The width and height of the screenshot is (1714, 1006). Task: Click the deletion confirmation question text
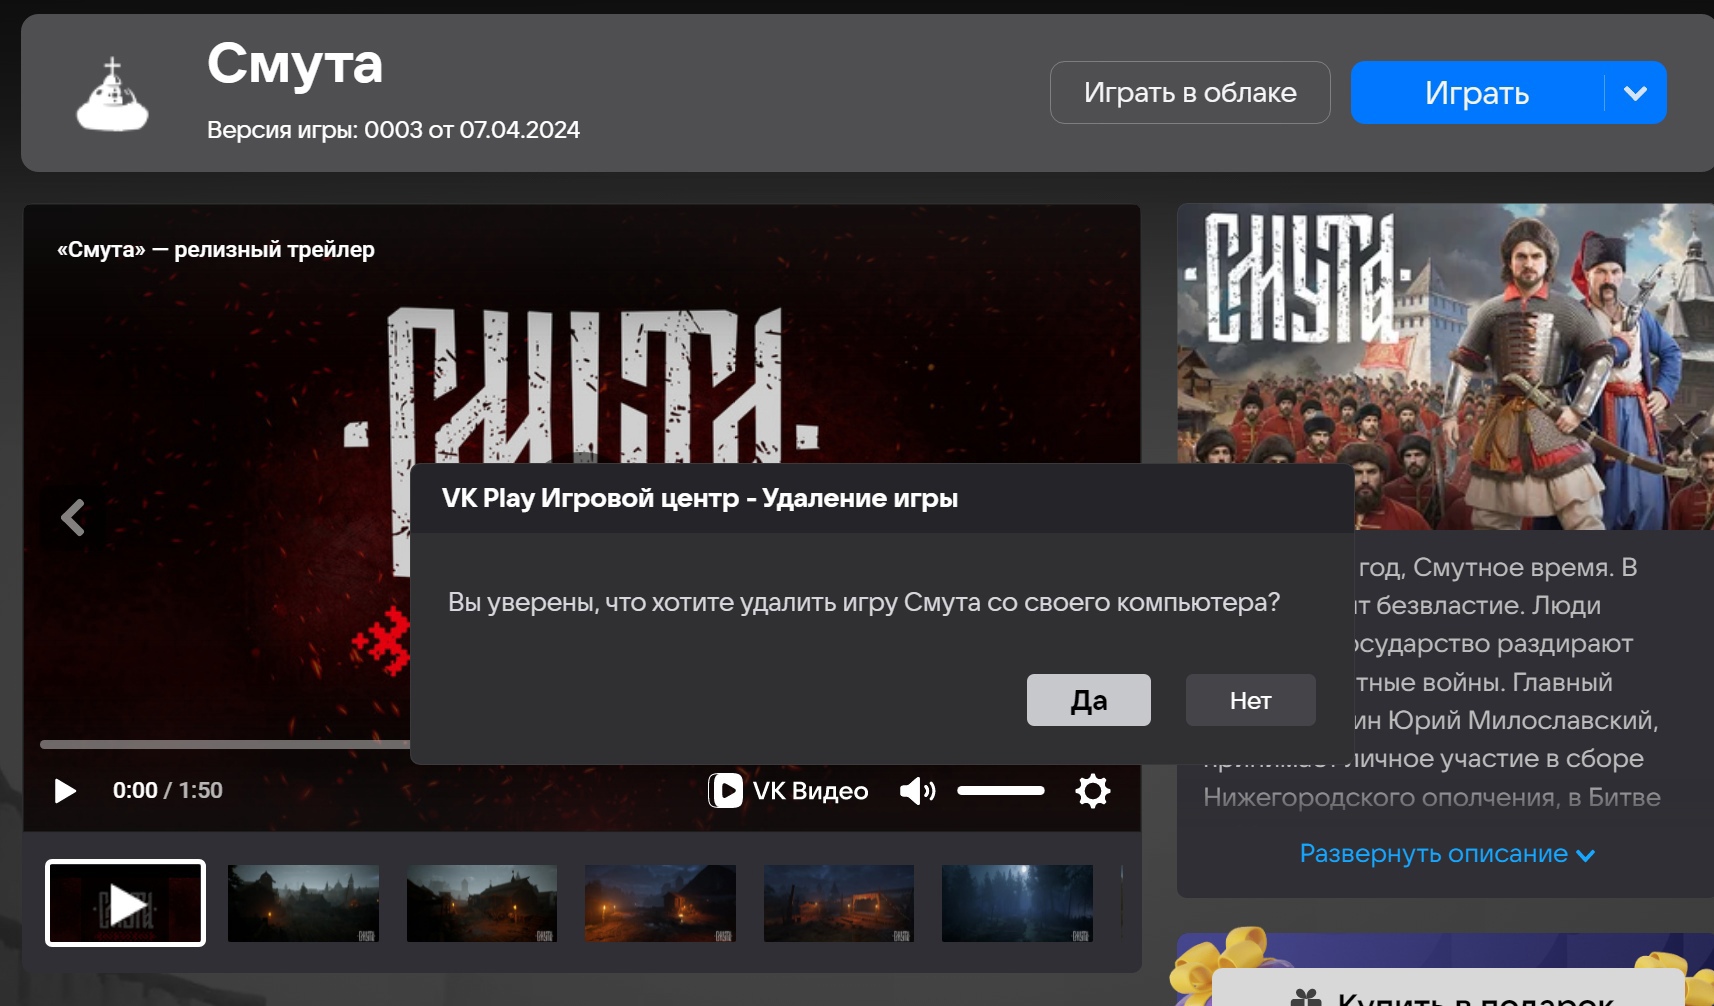point(864,603)
